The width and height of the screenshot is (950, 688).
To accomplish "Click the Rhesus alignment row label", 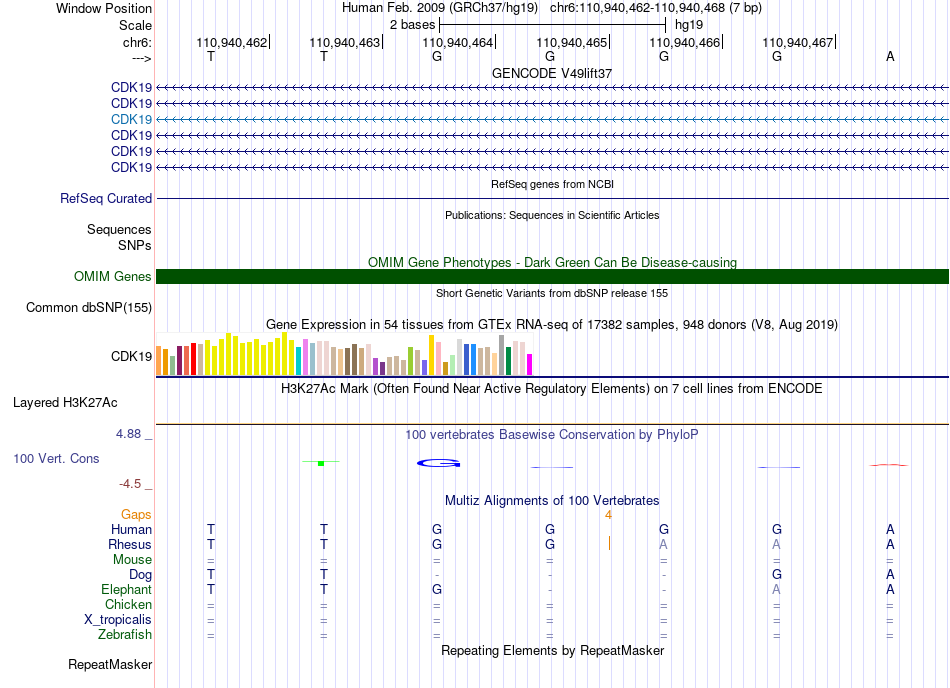I will [130, 544].
